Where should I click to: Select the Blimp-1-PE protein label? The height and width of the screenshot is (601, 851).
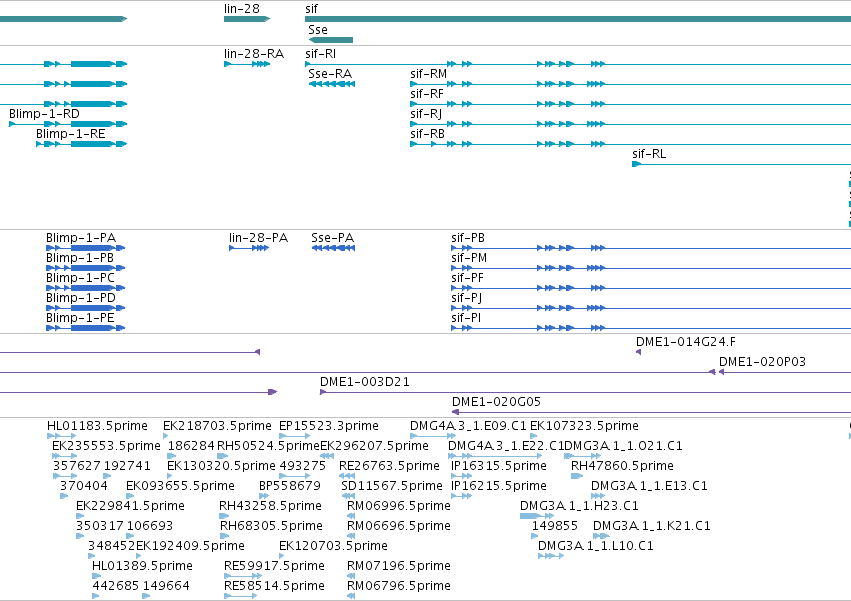(80, 318)
